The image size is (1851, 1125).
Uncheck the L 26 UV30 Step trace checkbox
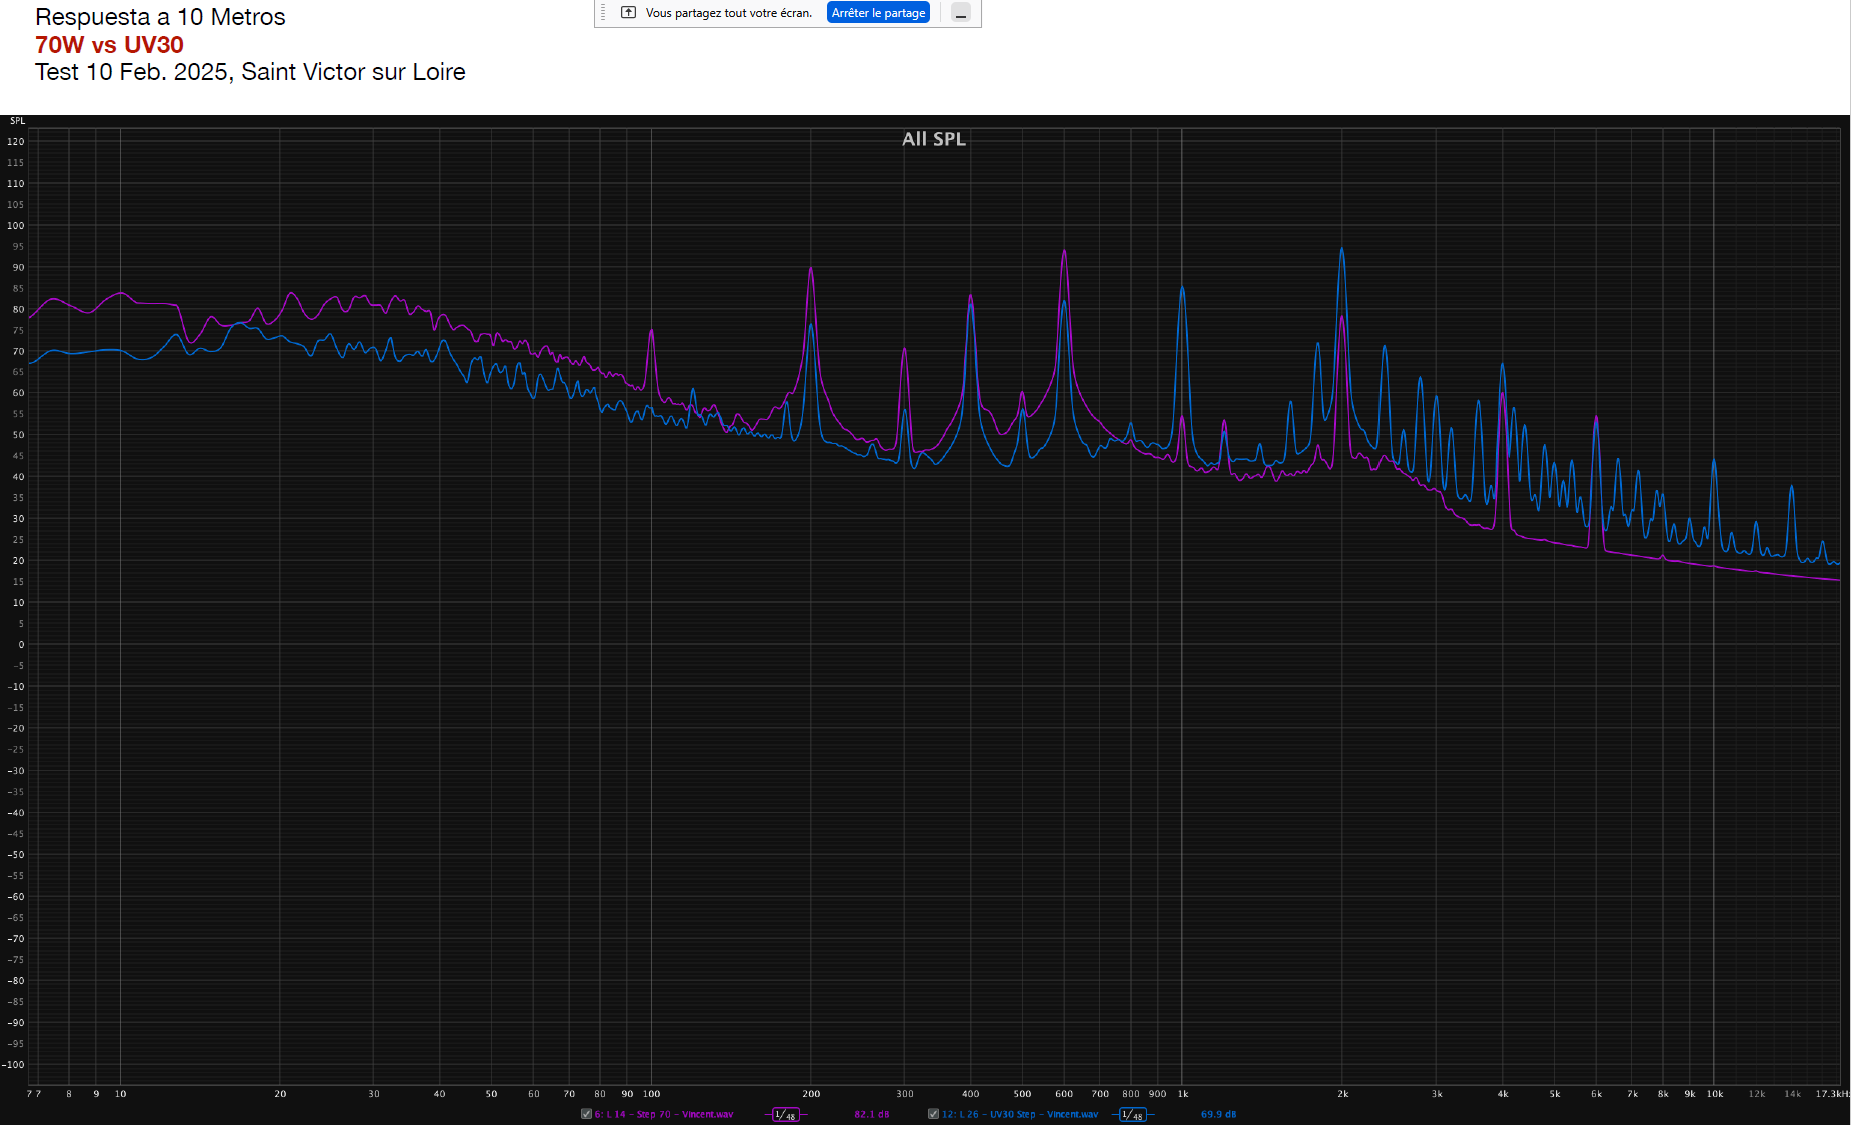pyautogui.click(x=933, y=1114)
